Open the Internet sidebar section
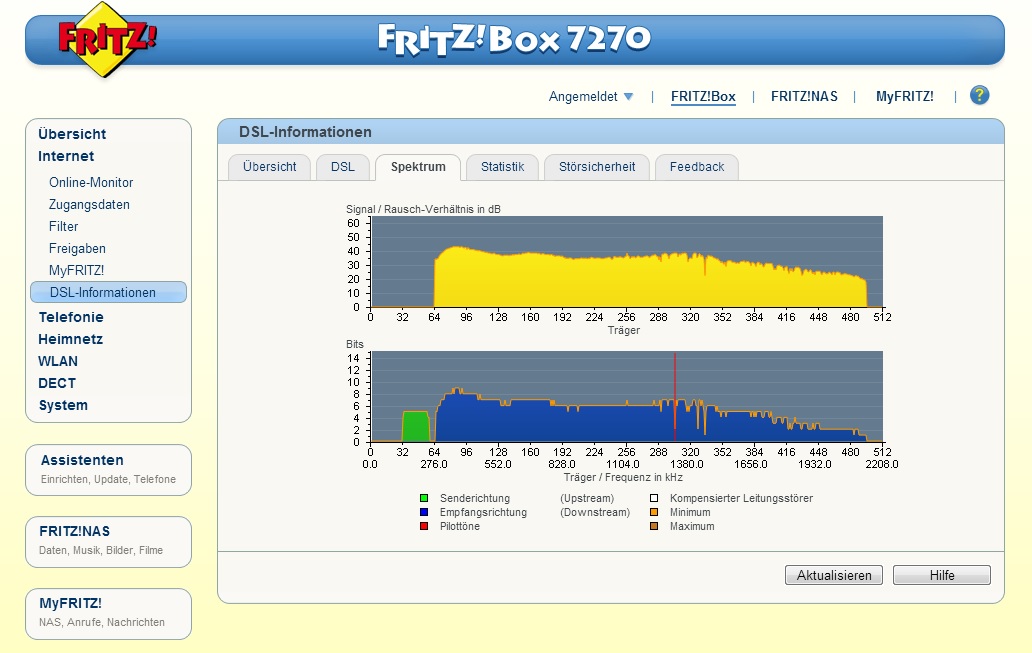 point(66,157)
